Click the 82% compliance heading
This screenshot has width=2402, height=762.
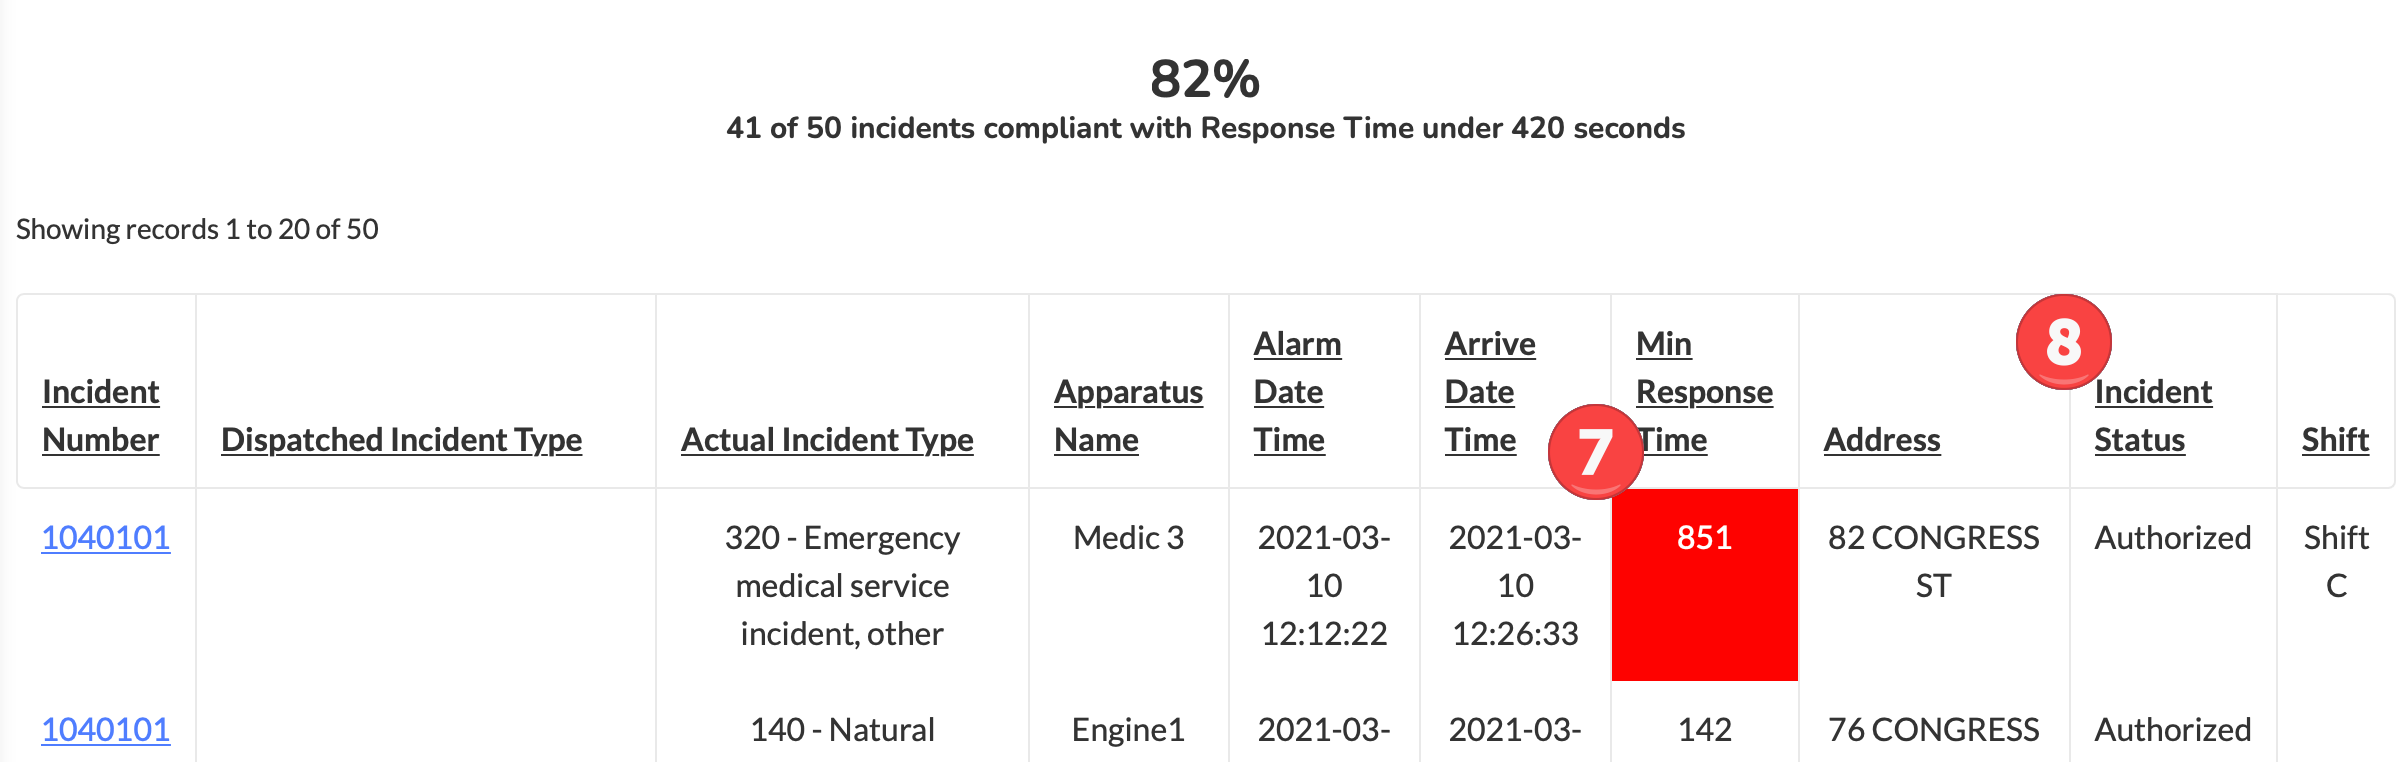1205,79
